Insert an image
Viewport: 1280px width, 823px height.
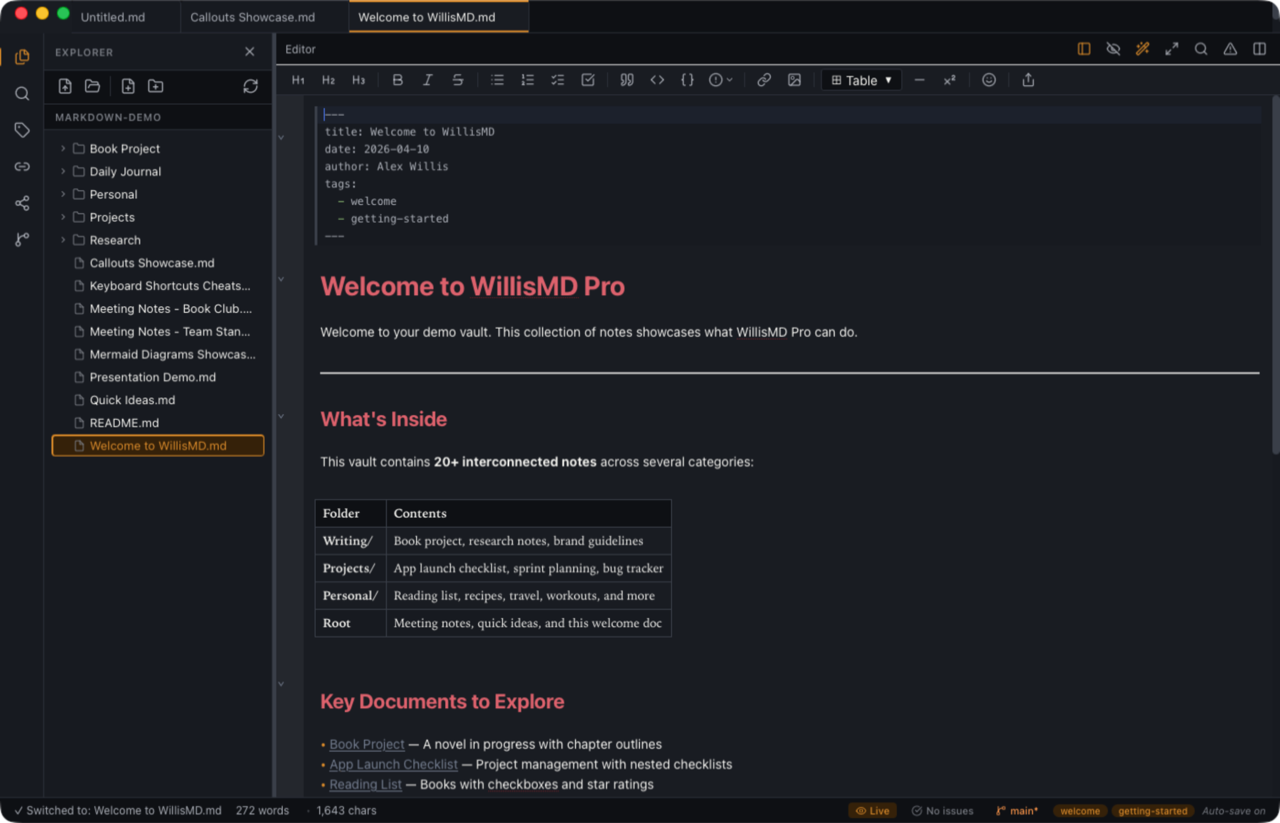794,80
